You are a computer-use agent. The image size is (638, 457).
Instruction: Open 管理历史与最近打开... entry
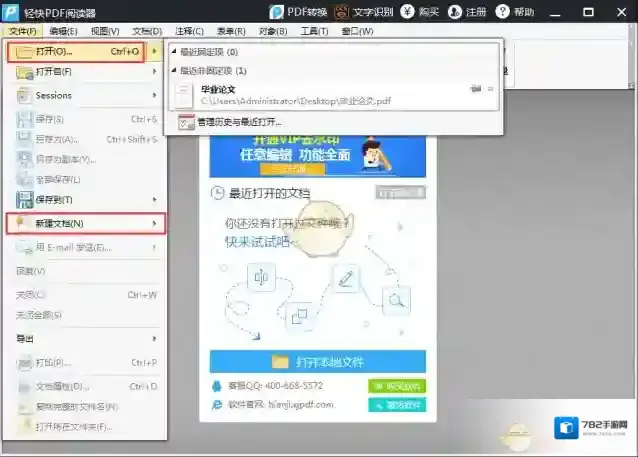[333, 122]
